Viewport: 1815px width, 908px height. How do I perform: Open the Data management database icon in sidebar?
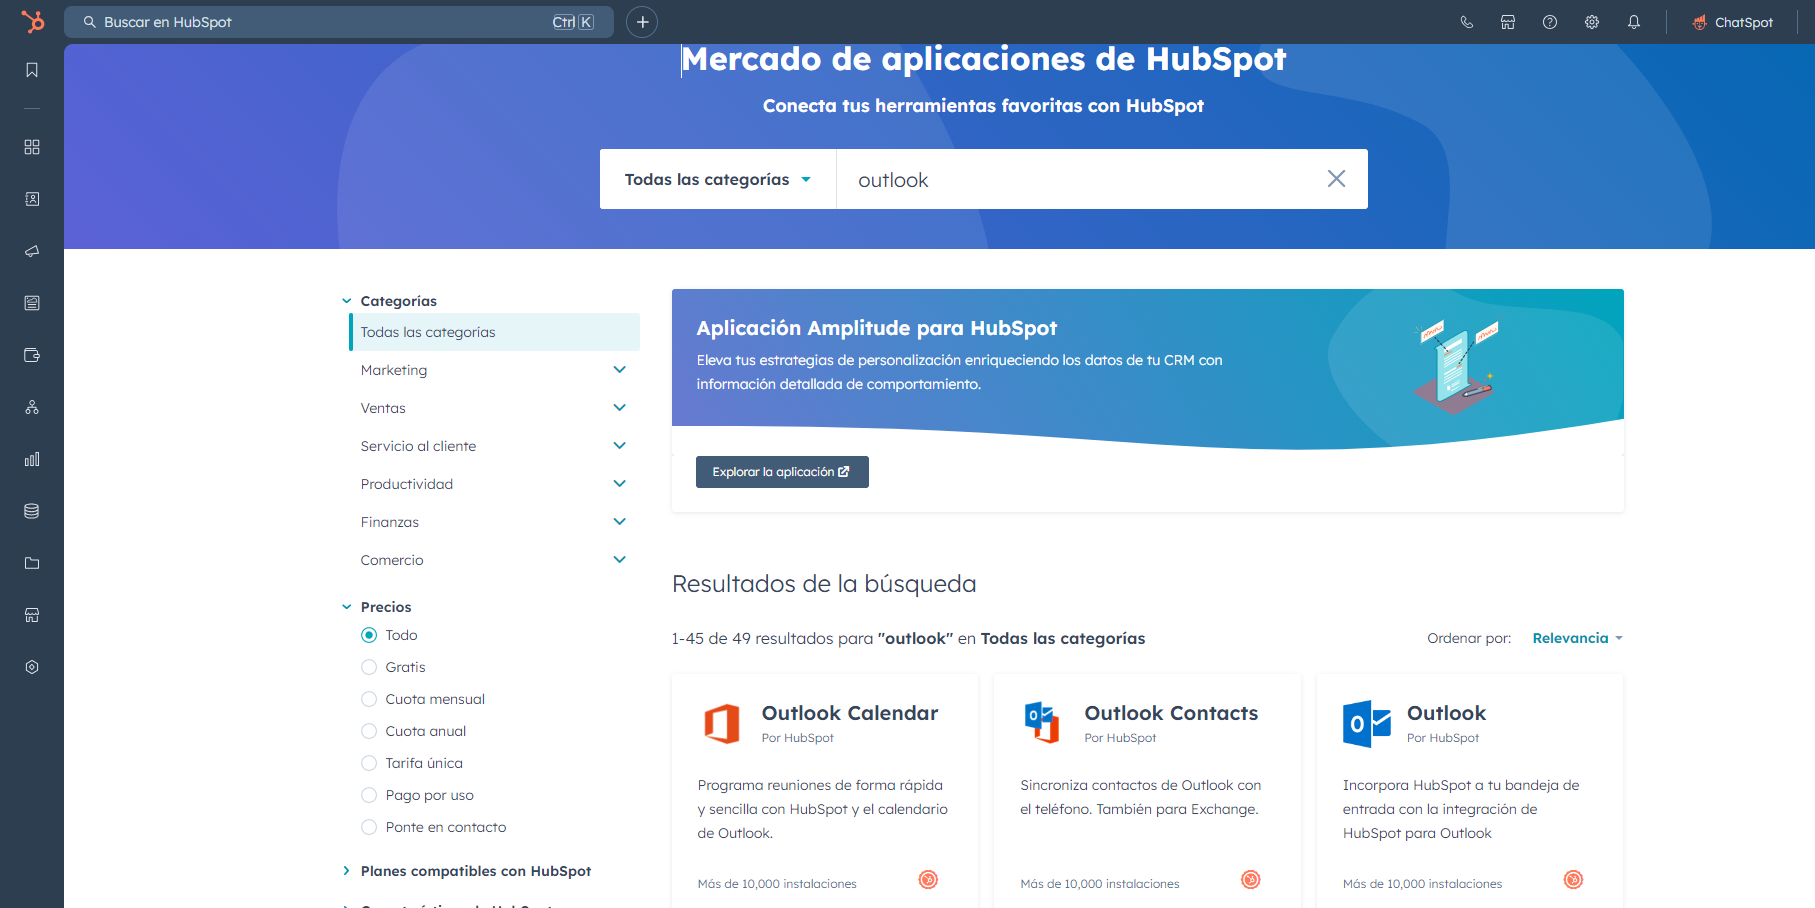pos(32,511)
